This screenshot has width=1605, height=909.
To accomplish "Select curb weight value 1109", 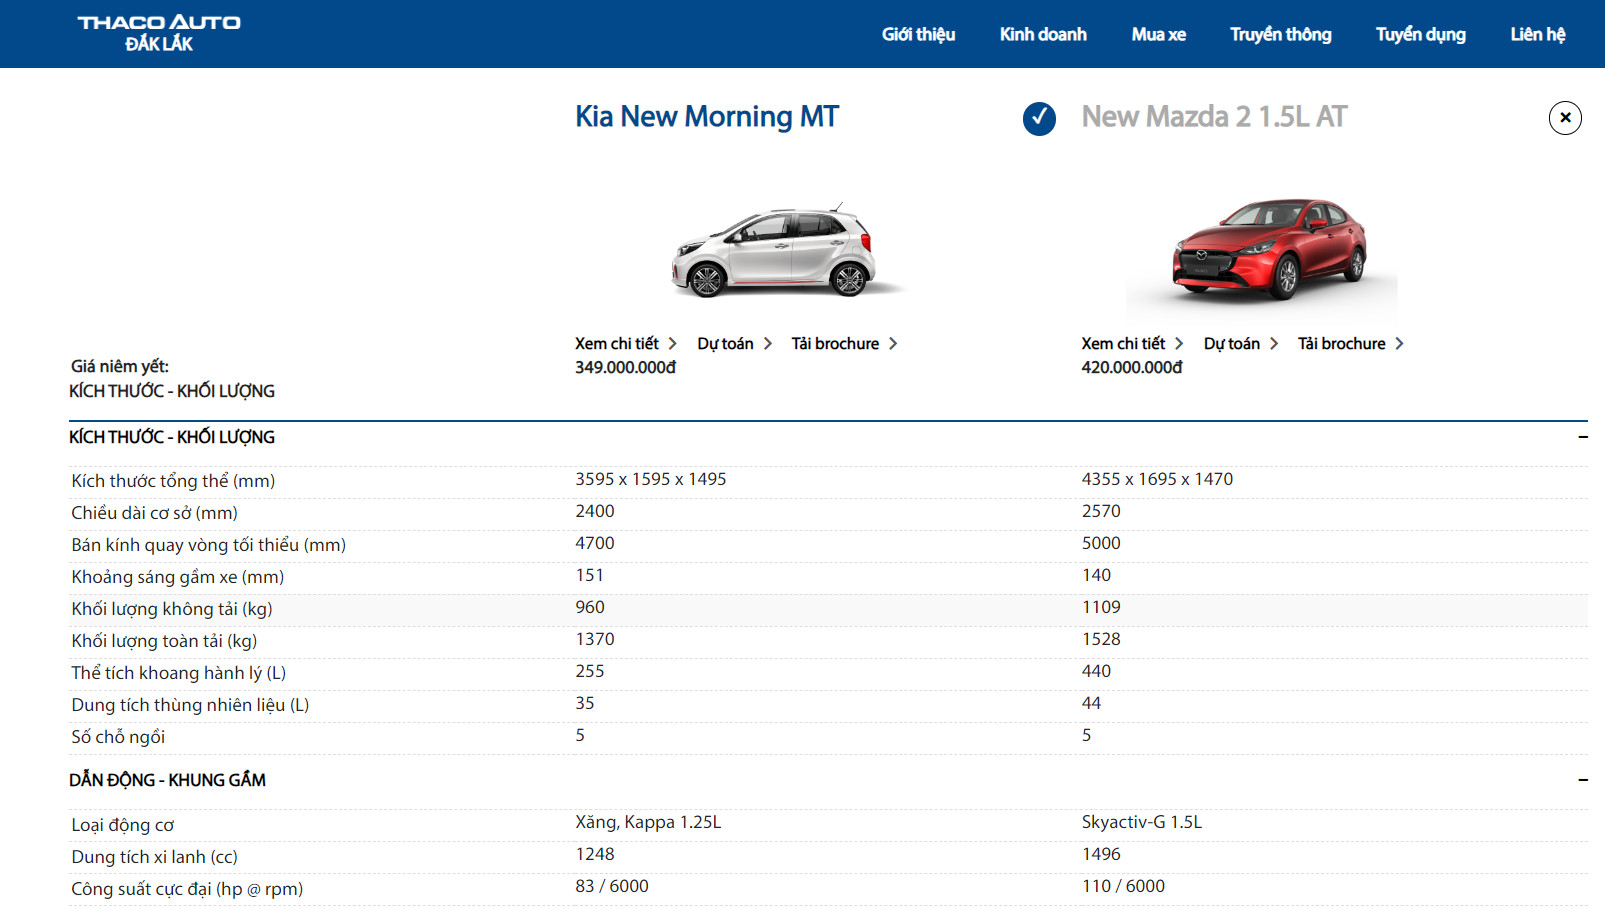I will point(1101,607).
